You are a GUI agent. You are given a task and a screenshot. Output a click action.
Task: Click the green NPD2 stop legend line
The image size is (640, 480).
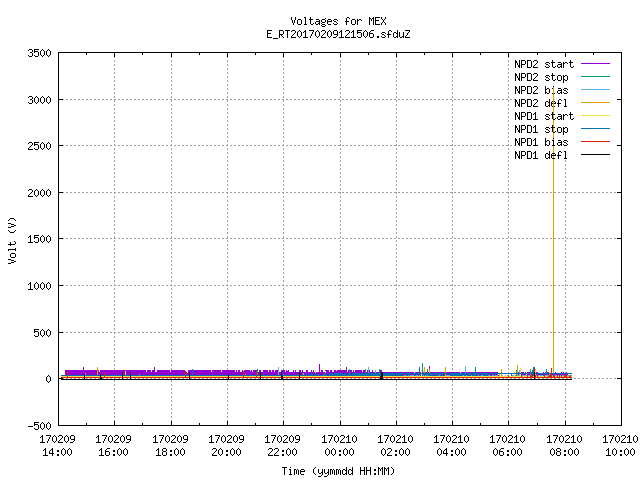pos(596,76)
